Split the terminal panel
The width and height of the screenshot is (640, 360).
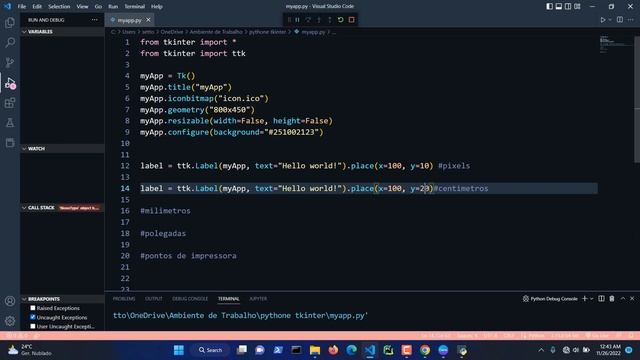pyautogui.click(x=601, y=299)
